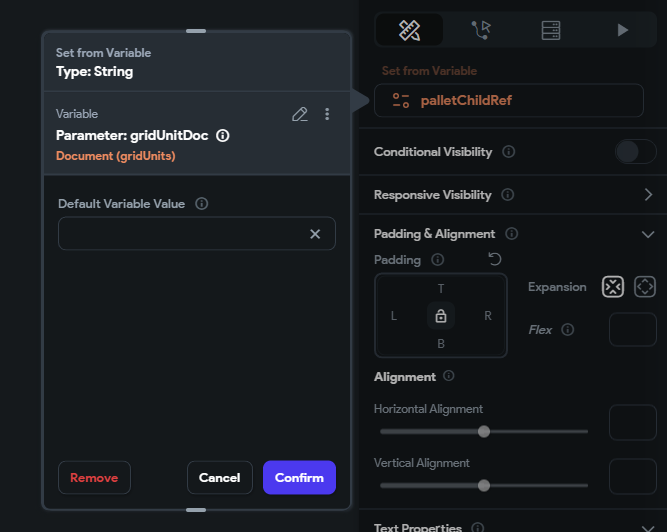Viewport: 667px width, 532px height.
Task: Click the right padding R field
Action: tap(488, 316)
